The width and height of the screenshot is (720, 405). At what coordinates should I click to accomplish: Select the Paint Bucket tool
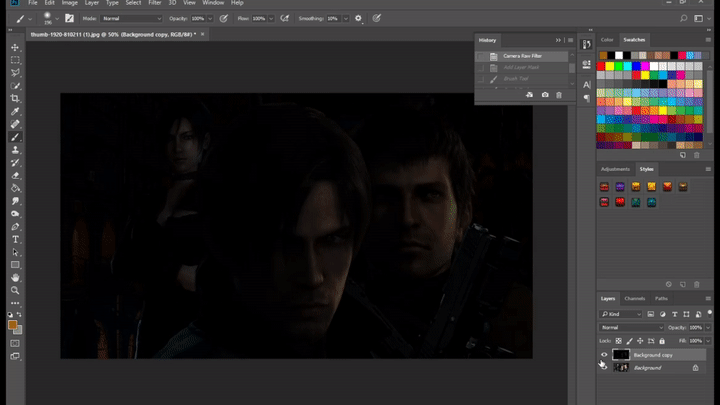coord(15,188)
